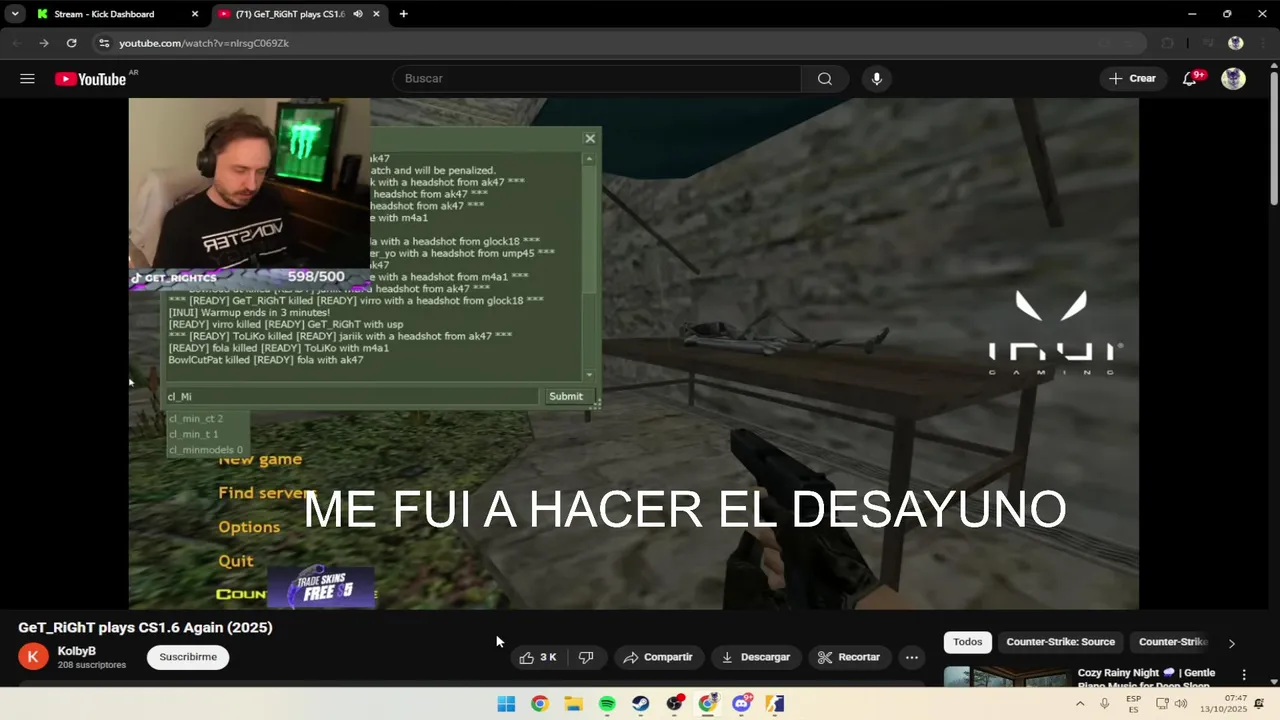Open more actions ellipsis menu
1280x720 pixels.
(911, 657)
